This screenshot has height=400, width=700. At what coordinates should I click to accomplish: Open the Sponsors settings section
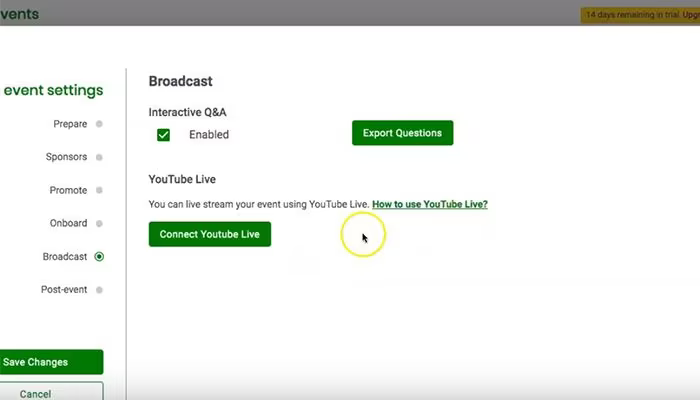click(x=66, y=157)
